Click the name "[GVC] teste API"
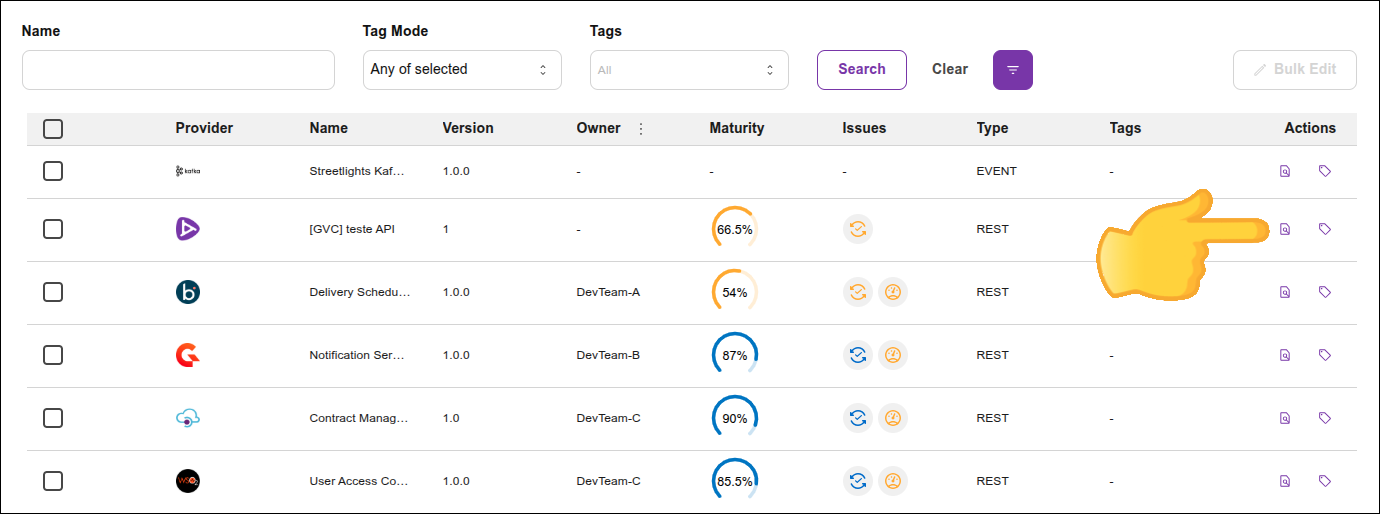 tap(352, 229)
